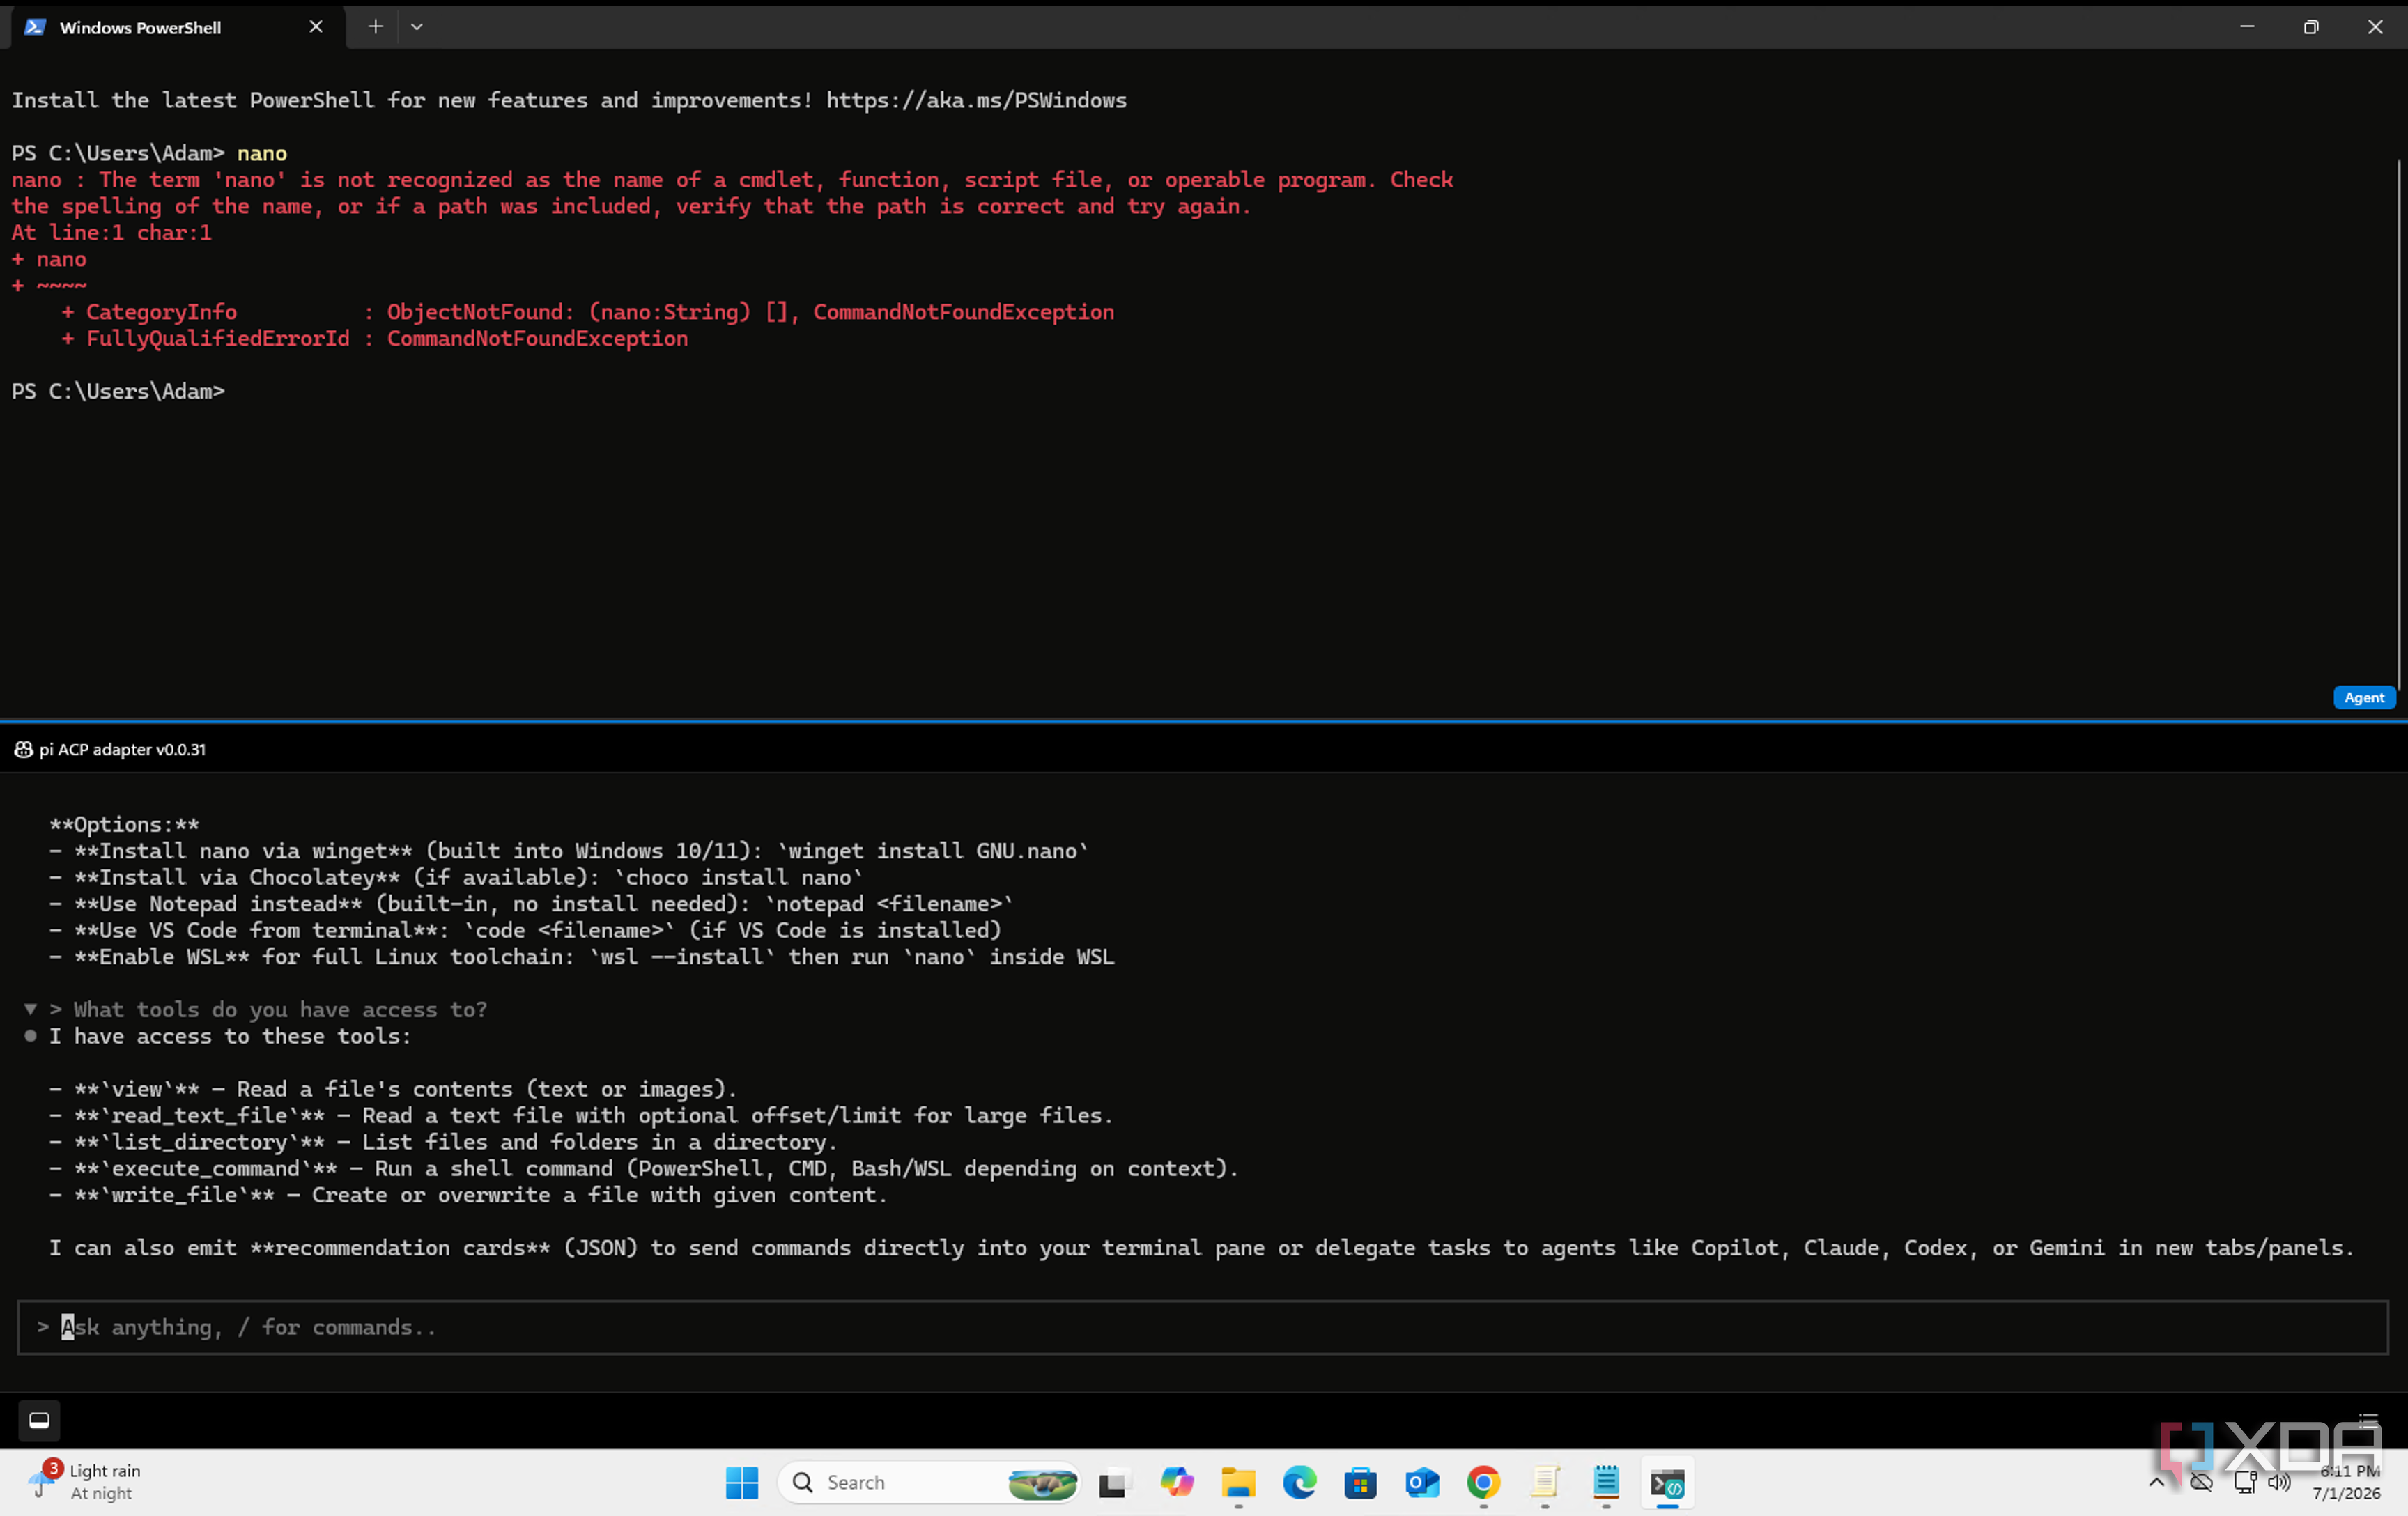Open a new tab with the plus button

(x=375, y=27)
